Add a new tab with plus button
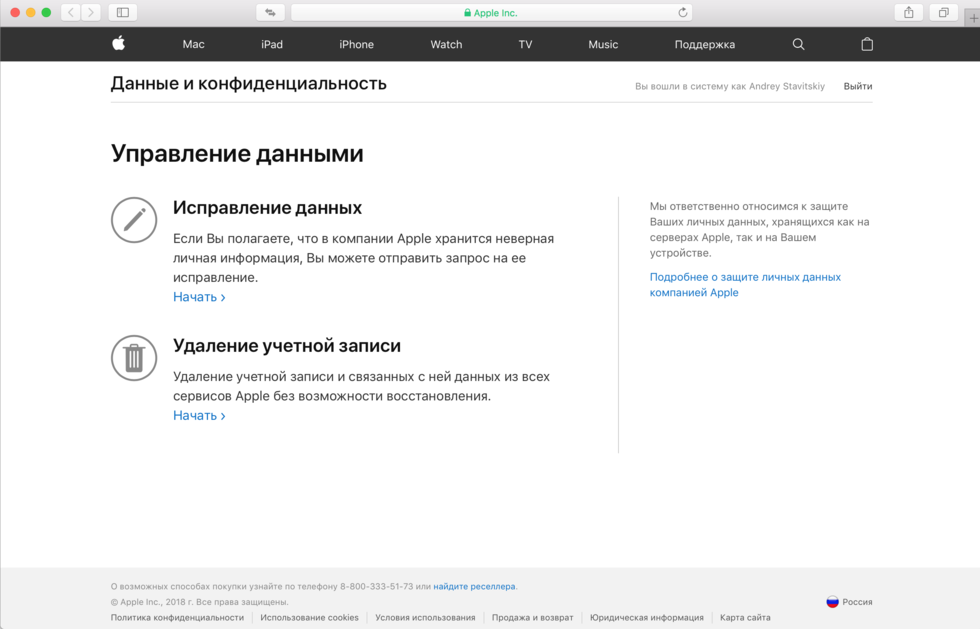Viewport: 980px width, 629px height. [x=972, y=18]
